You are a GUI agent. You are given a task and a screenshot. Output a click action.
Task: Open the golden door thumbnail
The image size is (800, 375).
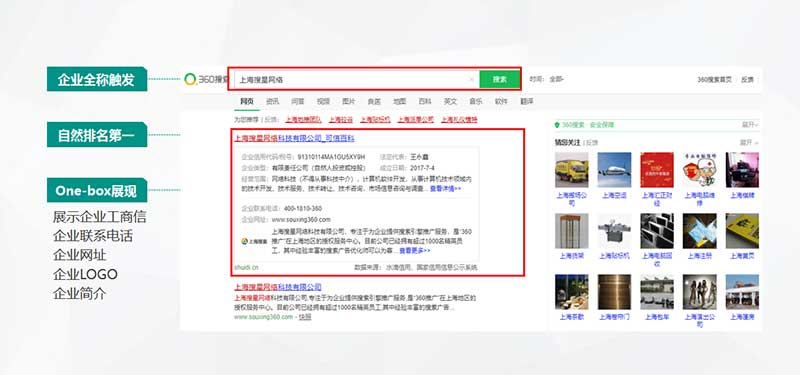point(614,292)
